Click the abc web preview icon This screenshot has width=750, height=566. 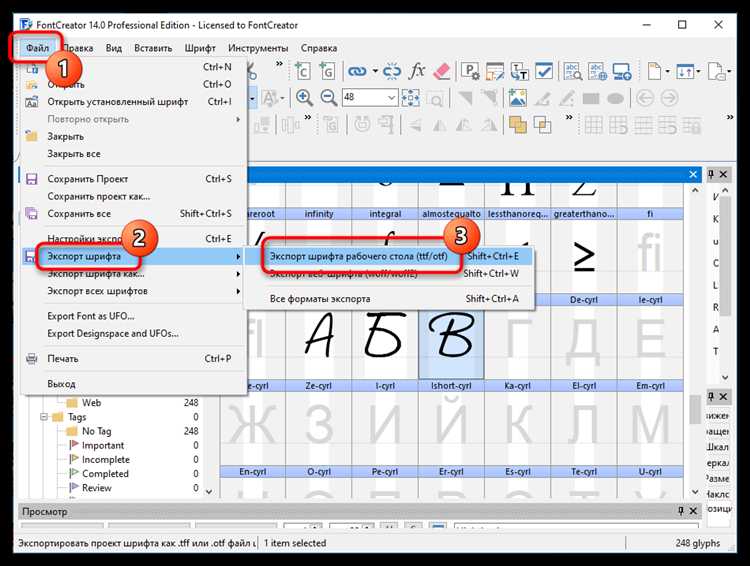click(x=597, y=71)
